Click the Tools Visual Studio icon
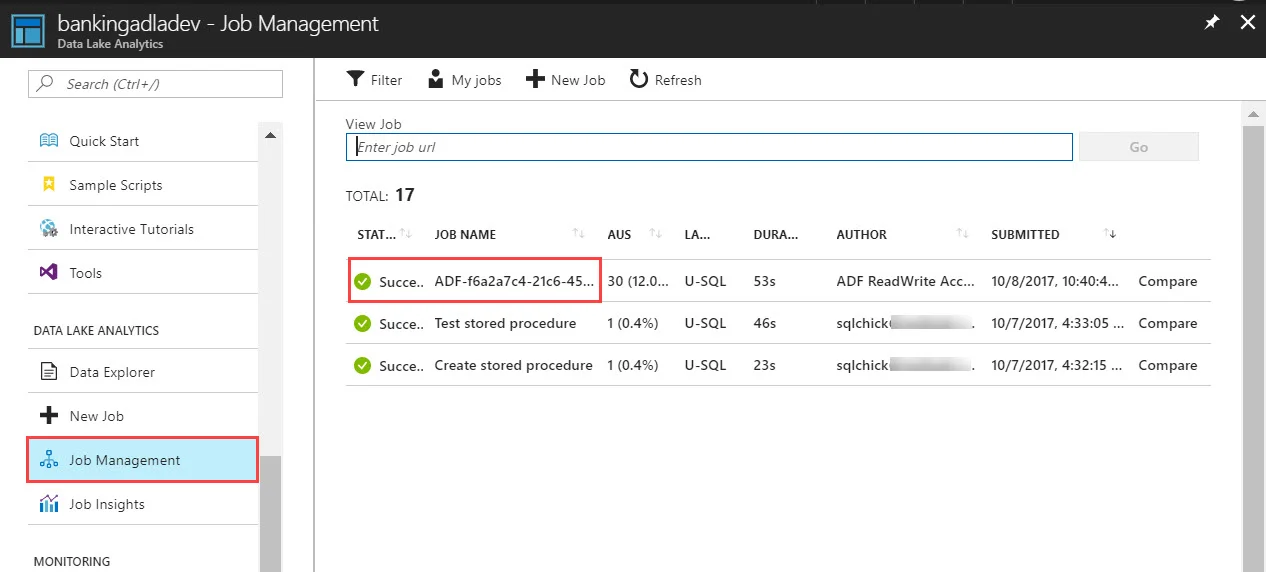1266x572 pixels. point(49,273)
